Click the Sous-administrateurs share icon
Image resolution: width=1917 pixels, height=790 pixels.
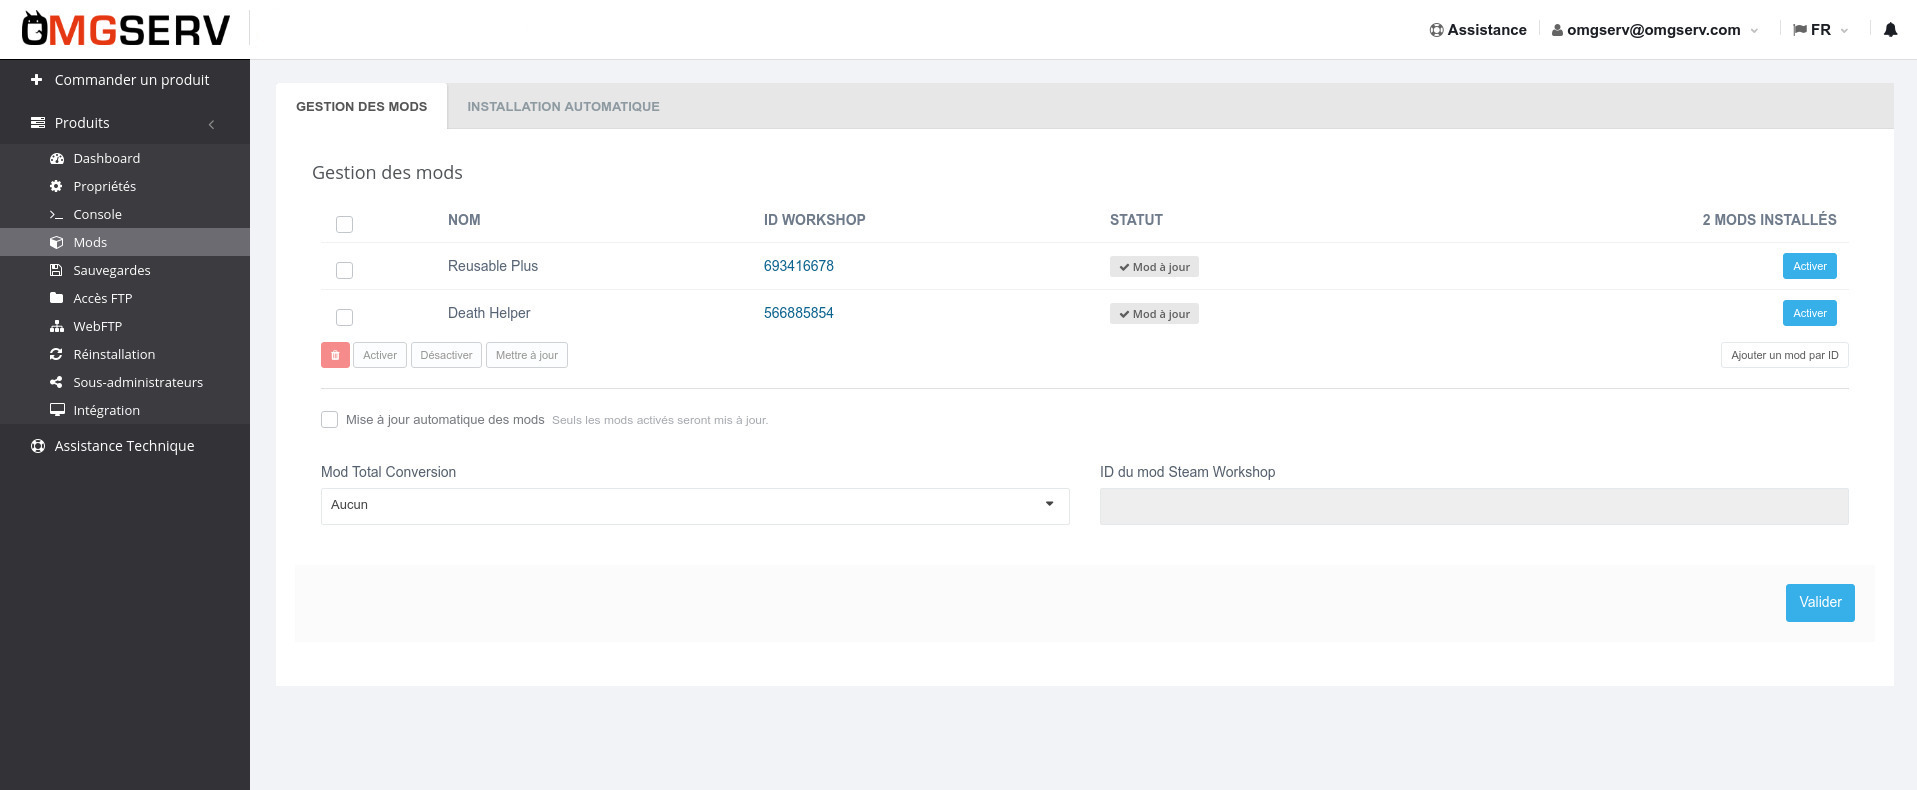(56, 383)
